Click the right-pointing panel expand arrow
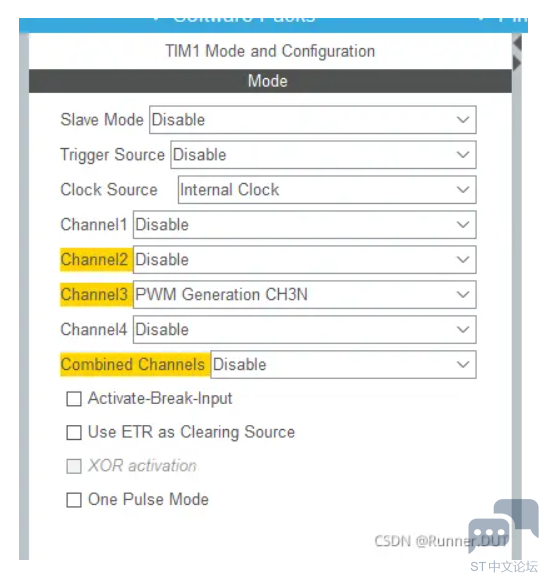 pos(517,63)
